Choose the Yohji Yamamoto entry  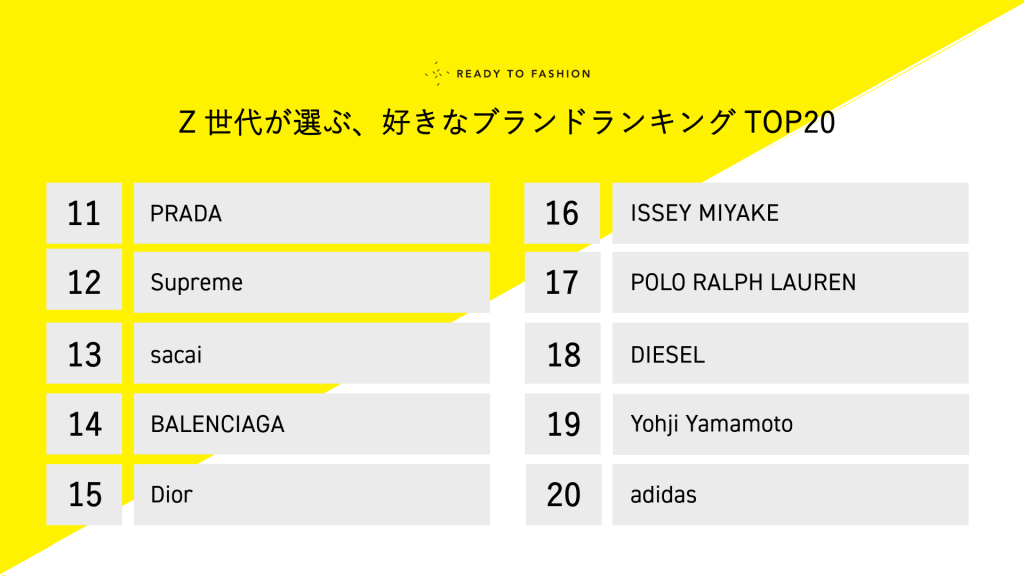pyautogui.click(x=790, y=424)
